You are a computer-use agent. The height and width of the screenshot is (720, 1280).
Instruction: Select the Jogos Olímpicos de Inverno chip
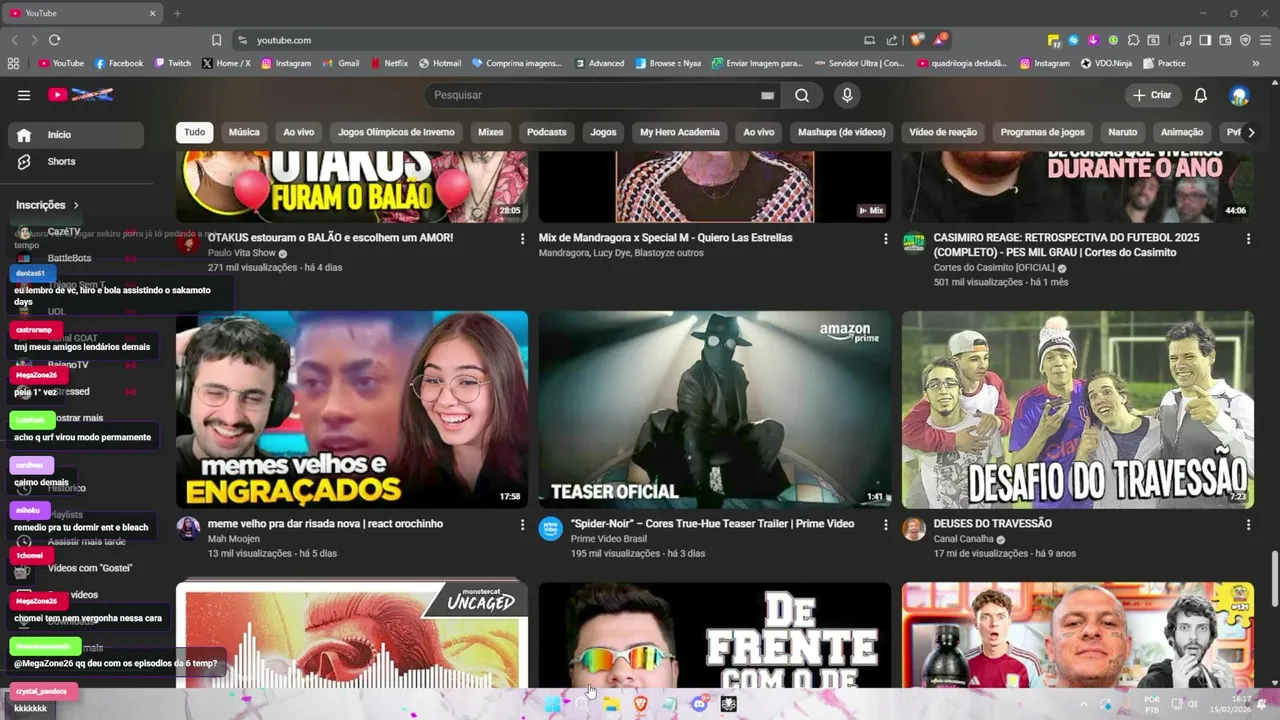pos(396,132)
